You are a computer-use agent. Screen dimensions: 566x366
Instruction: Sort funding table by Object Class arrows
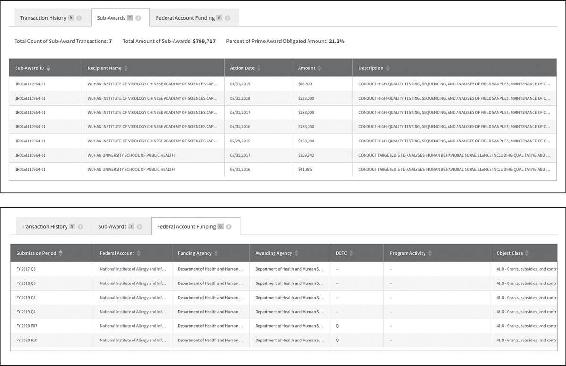click(527, 253)
